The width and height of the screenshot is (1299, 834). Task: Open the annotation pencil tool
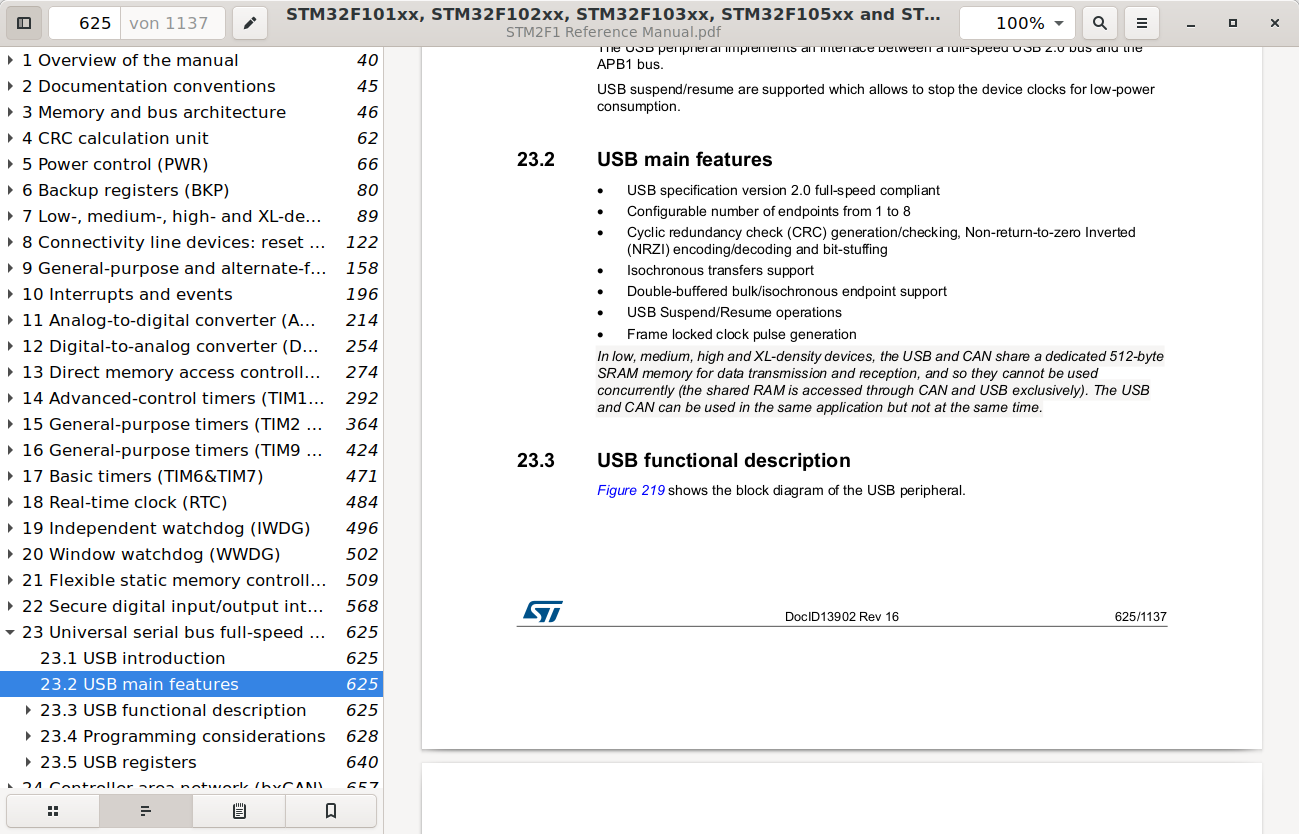pyautogui.click(x=250, y=23)
